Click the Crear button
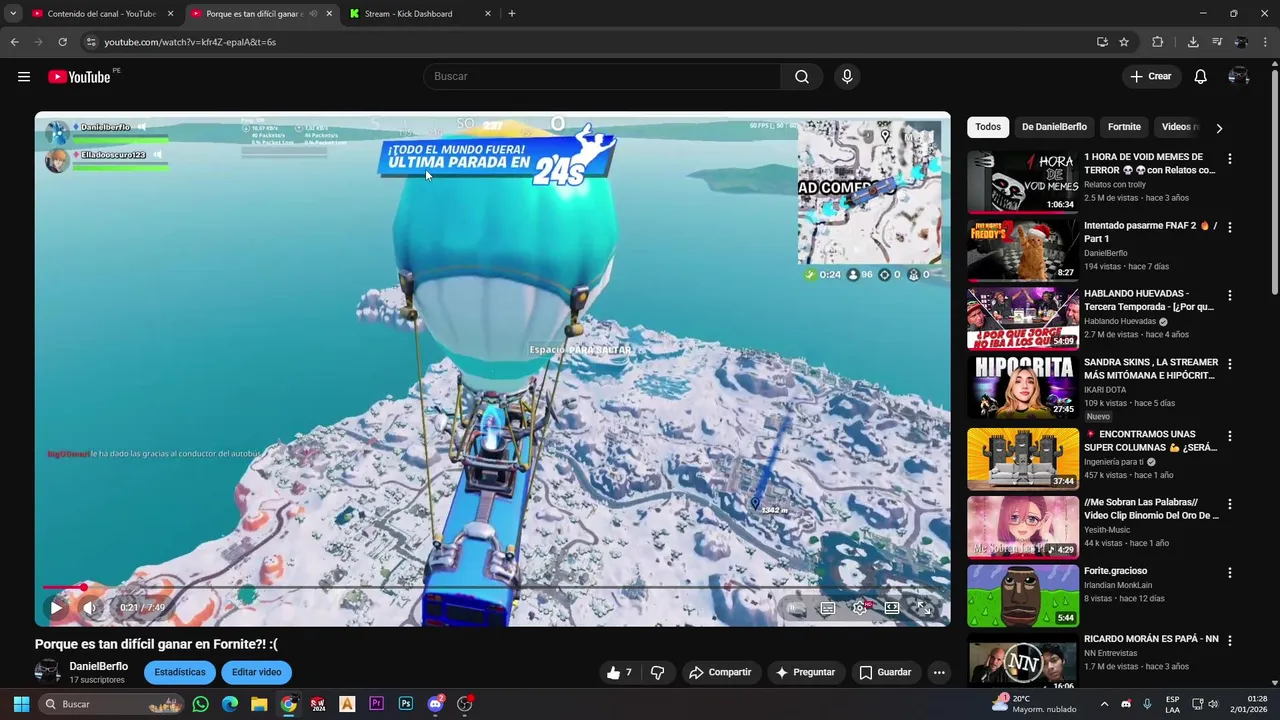The height and width of the screenshot is (720, 1280). click(x=1151, y=77)
